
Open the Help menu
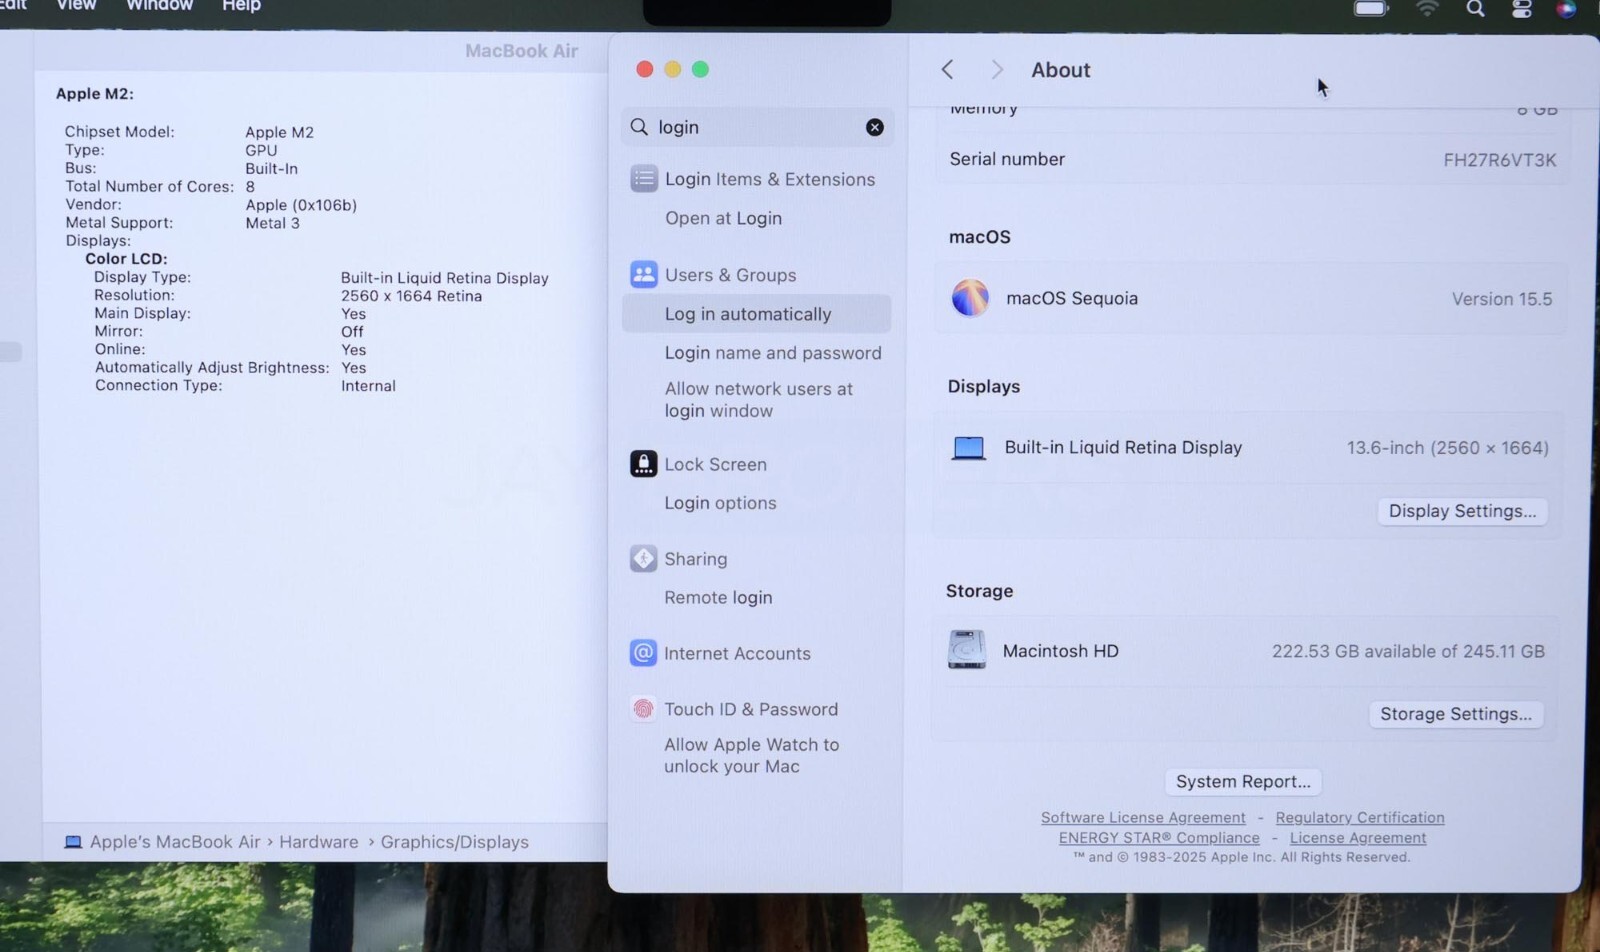coord(241,6)
